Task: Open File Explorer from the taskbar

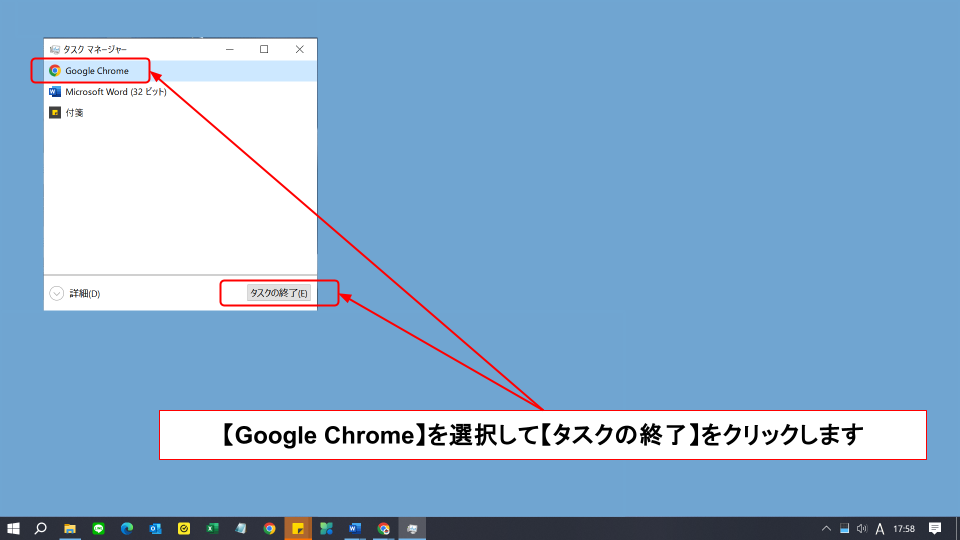Action: (70, 528)
